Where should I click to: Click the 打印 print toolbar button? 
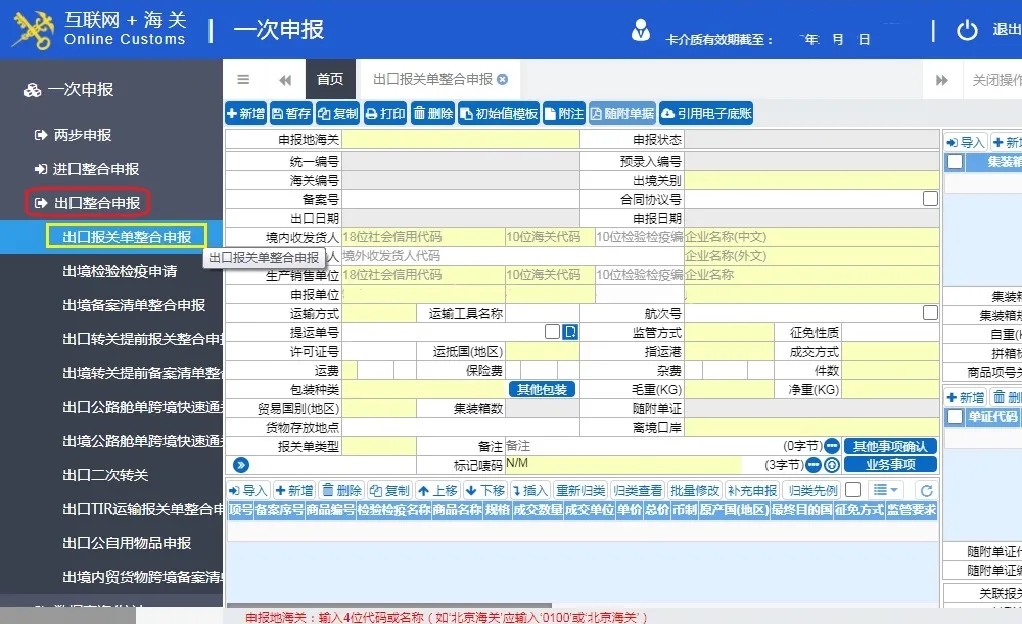[385, 114]
